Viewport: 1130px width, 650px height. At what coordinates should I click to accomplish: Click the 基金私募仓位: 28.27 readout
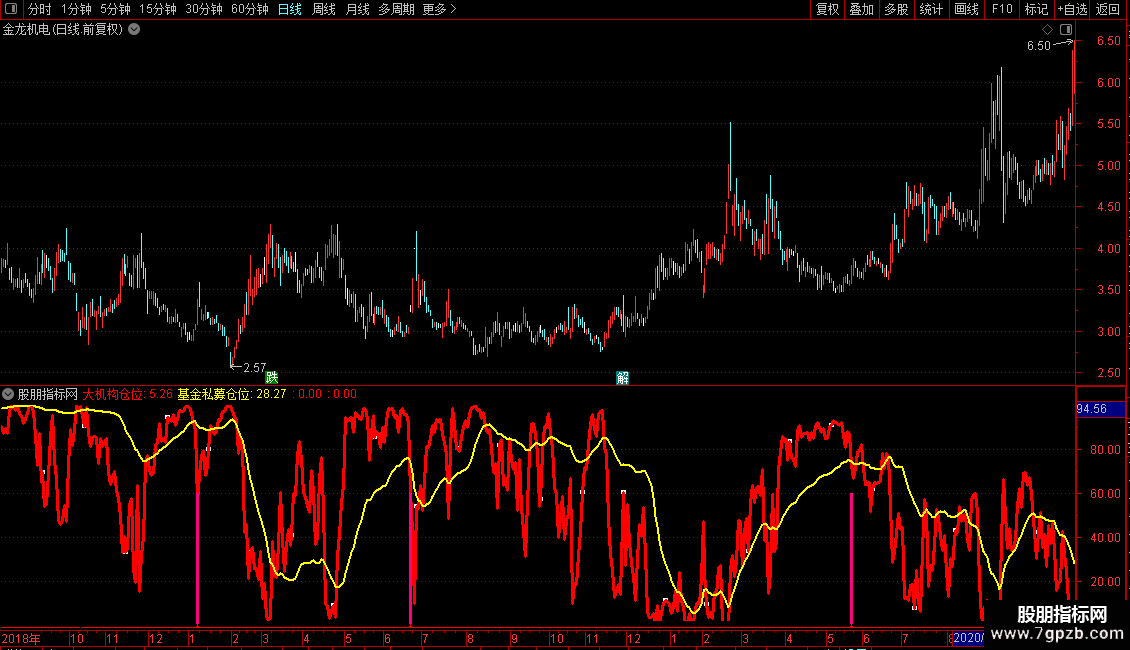pyautogui.click(x=232, y=394)
